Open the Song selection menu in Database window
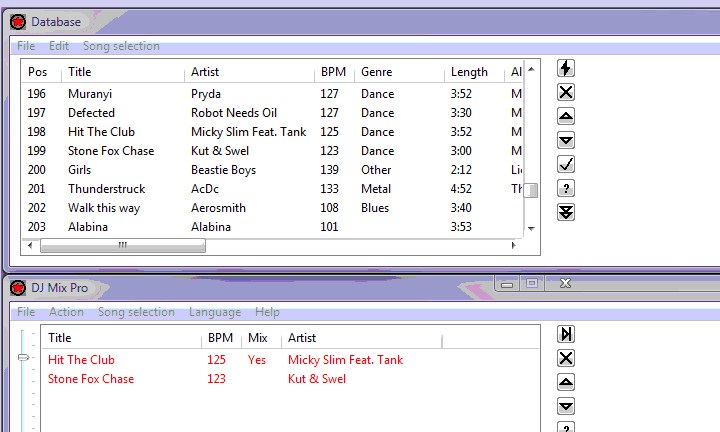The height and width of the screenshot is (432, 720). 121,46
